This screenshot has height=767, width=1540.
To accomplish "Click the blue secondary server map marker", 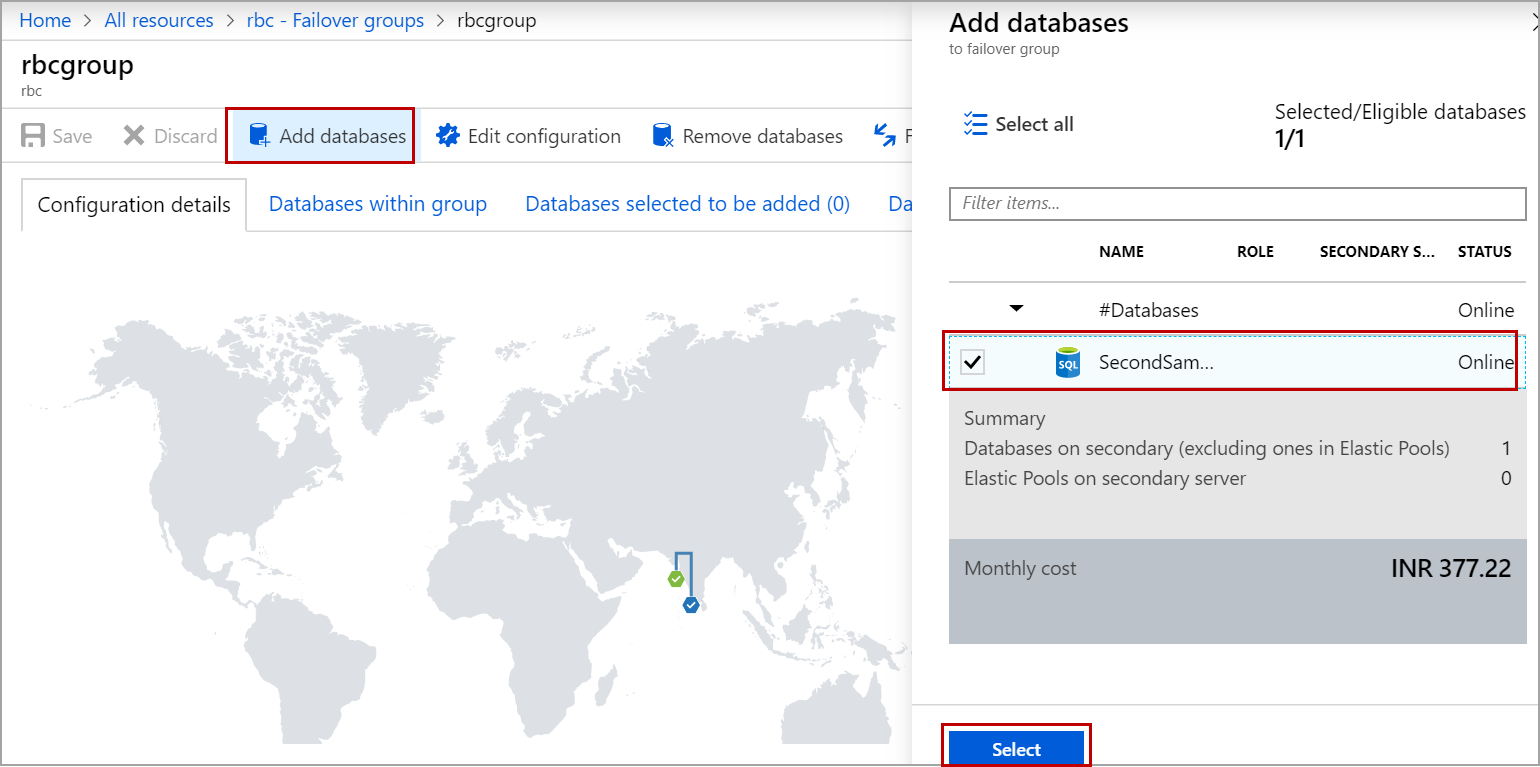I will click(x=690, y=604).
